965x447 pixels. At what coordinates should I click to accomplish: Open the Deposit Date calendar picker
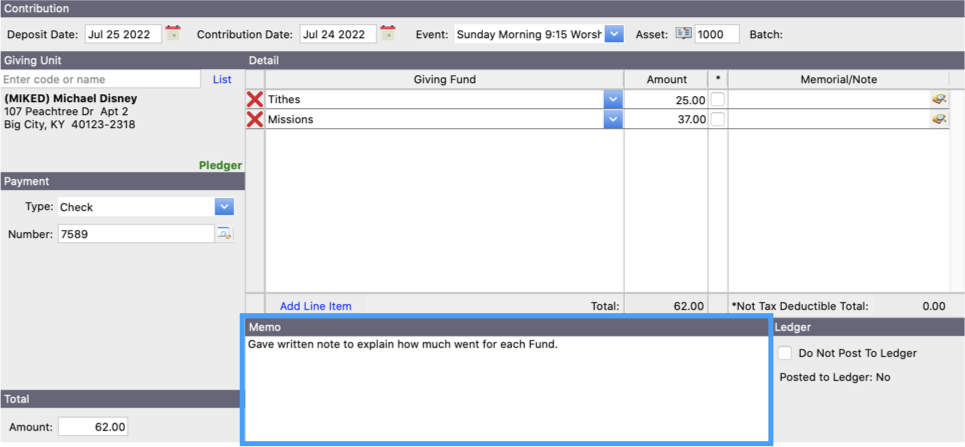point(173,34)
